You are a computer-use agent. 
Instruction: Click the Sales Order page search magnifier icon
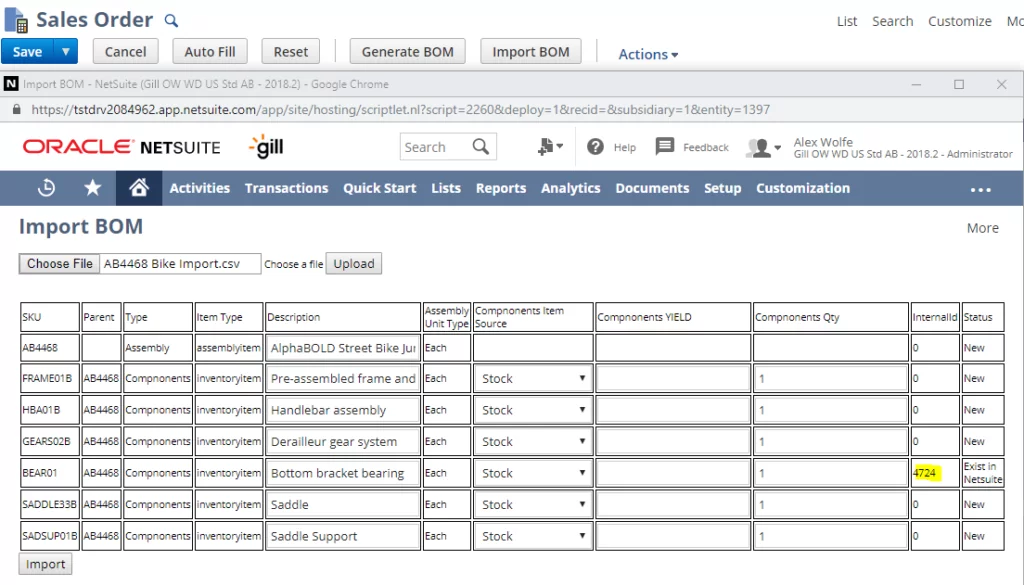(171, 21)
